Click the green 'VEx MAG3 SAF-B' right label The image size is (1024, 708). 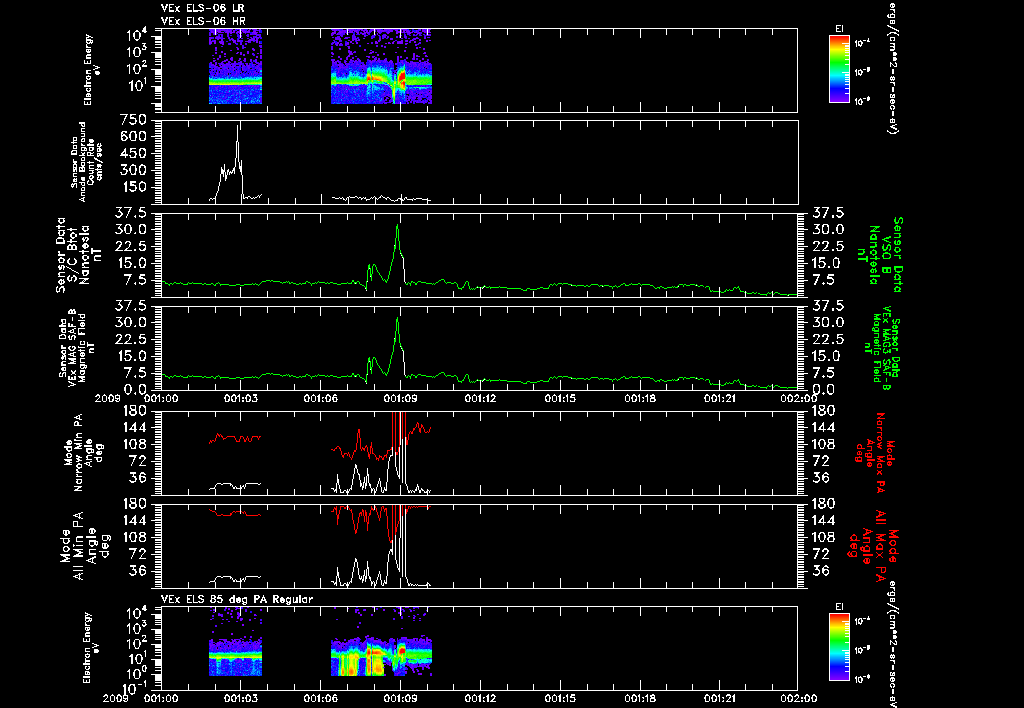coord(881,348)
